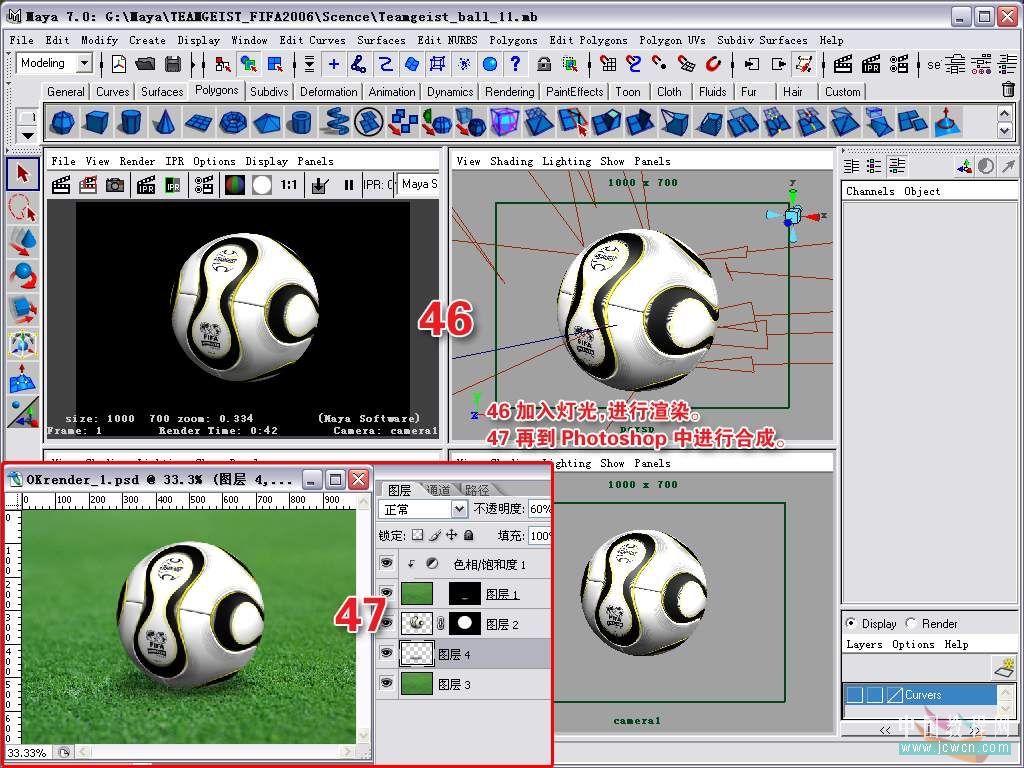Viewport: 1024px width, 768px height.
Task: Activate the Move tool in the toolbox
Action: (x=23, y=242)
